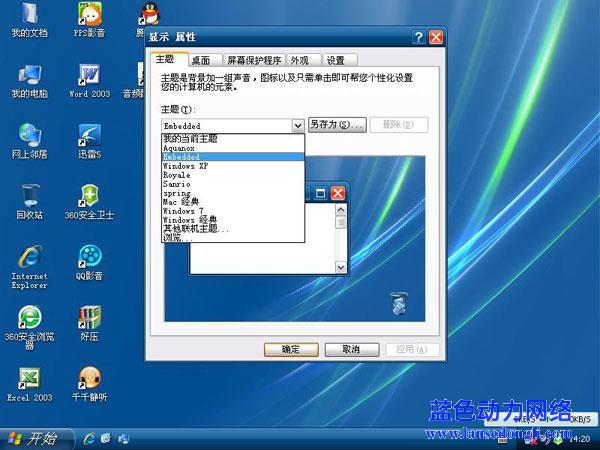
Task: Select the Windows 7 theme option
Action: click(233, 211)
